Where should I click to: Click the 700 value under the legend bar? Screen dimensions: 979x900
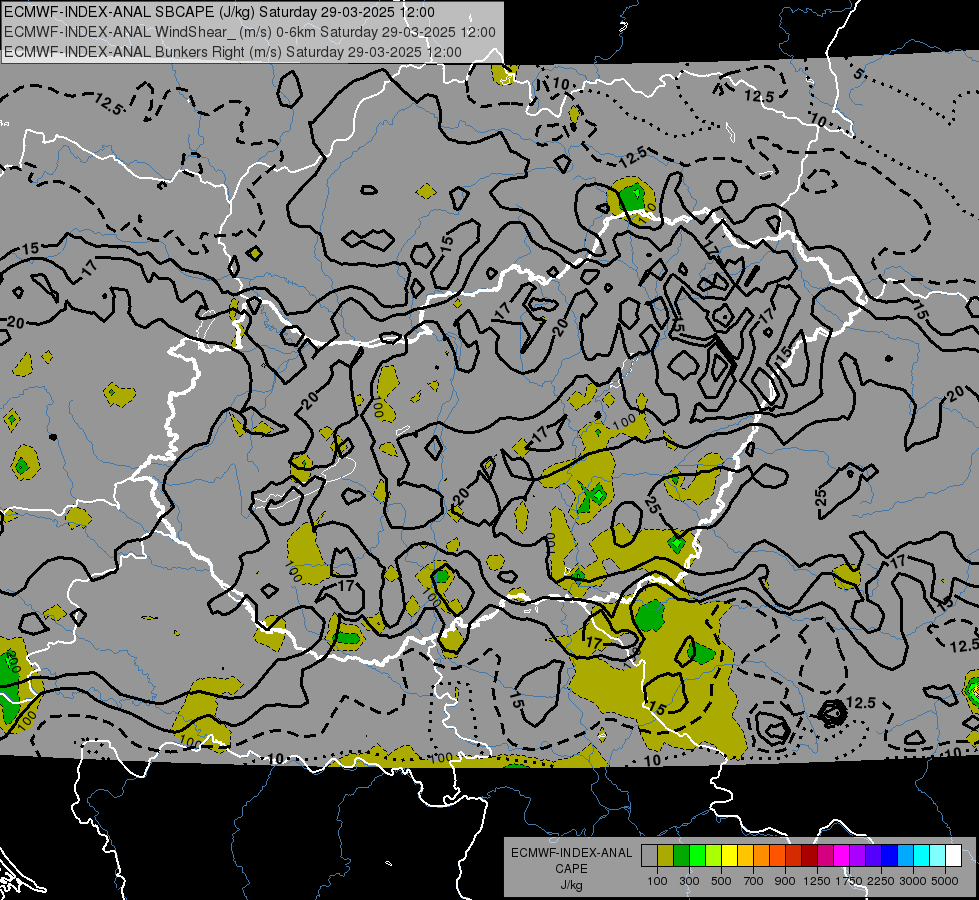(x=754, y=881)
